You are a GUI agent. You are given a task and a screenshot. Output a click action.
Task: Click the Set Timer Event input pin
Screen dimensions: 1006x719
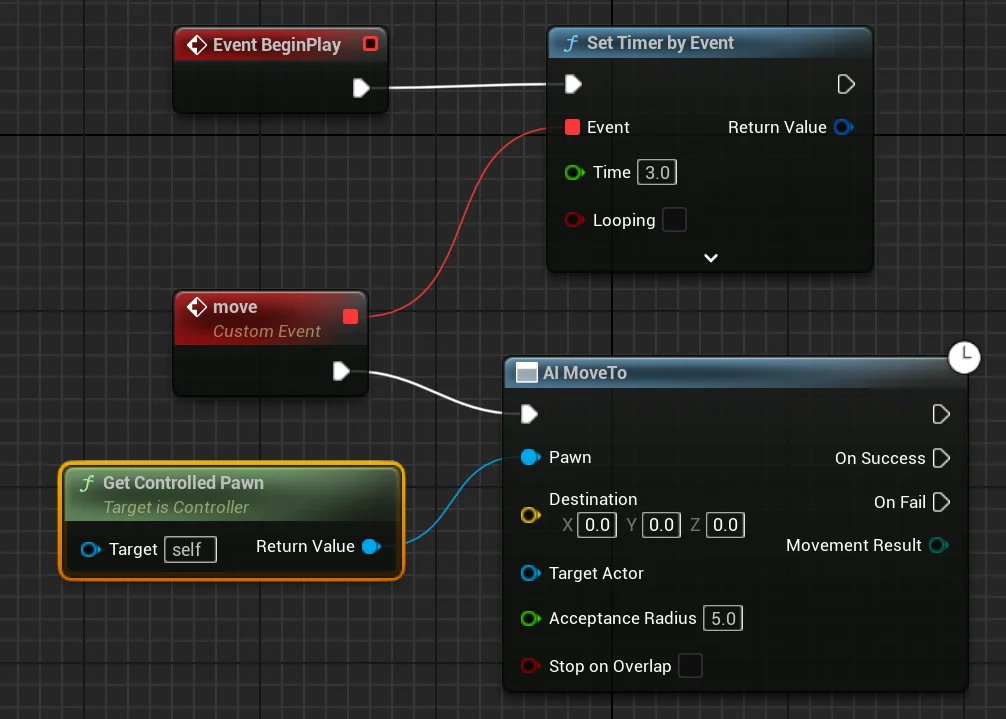coord(573,127)
